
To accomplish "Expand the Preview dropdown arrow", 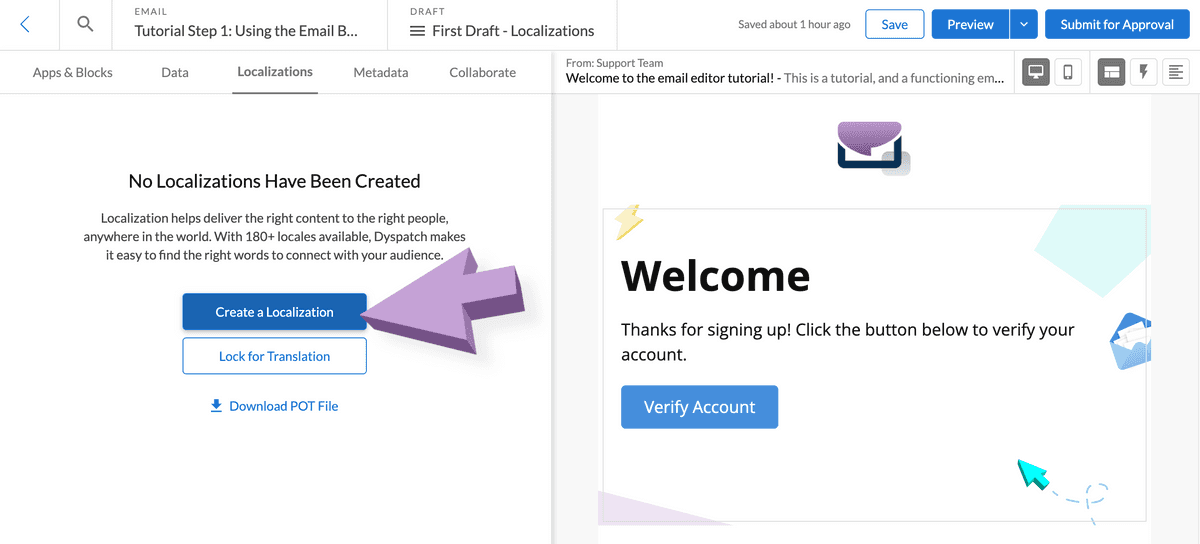I will (1023, 24).
